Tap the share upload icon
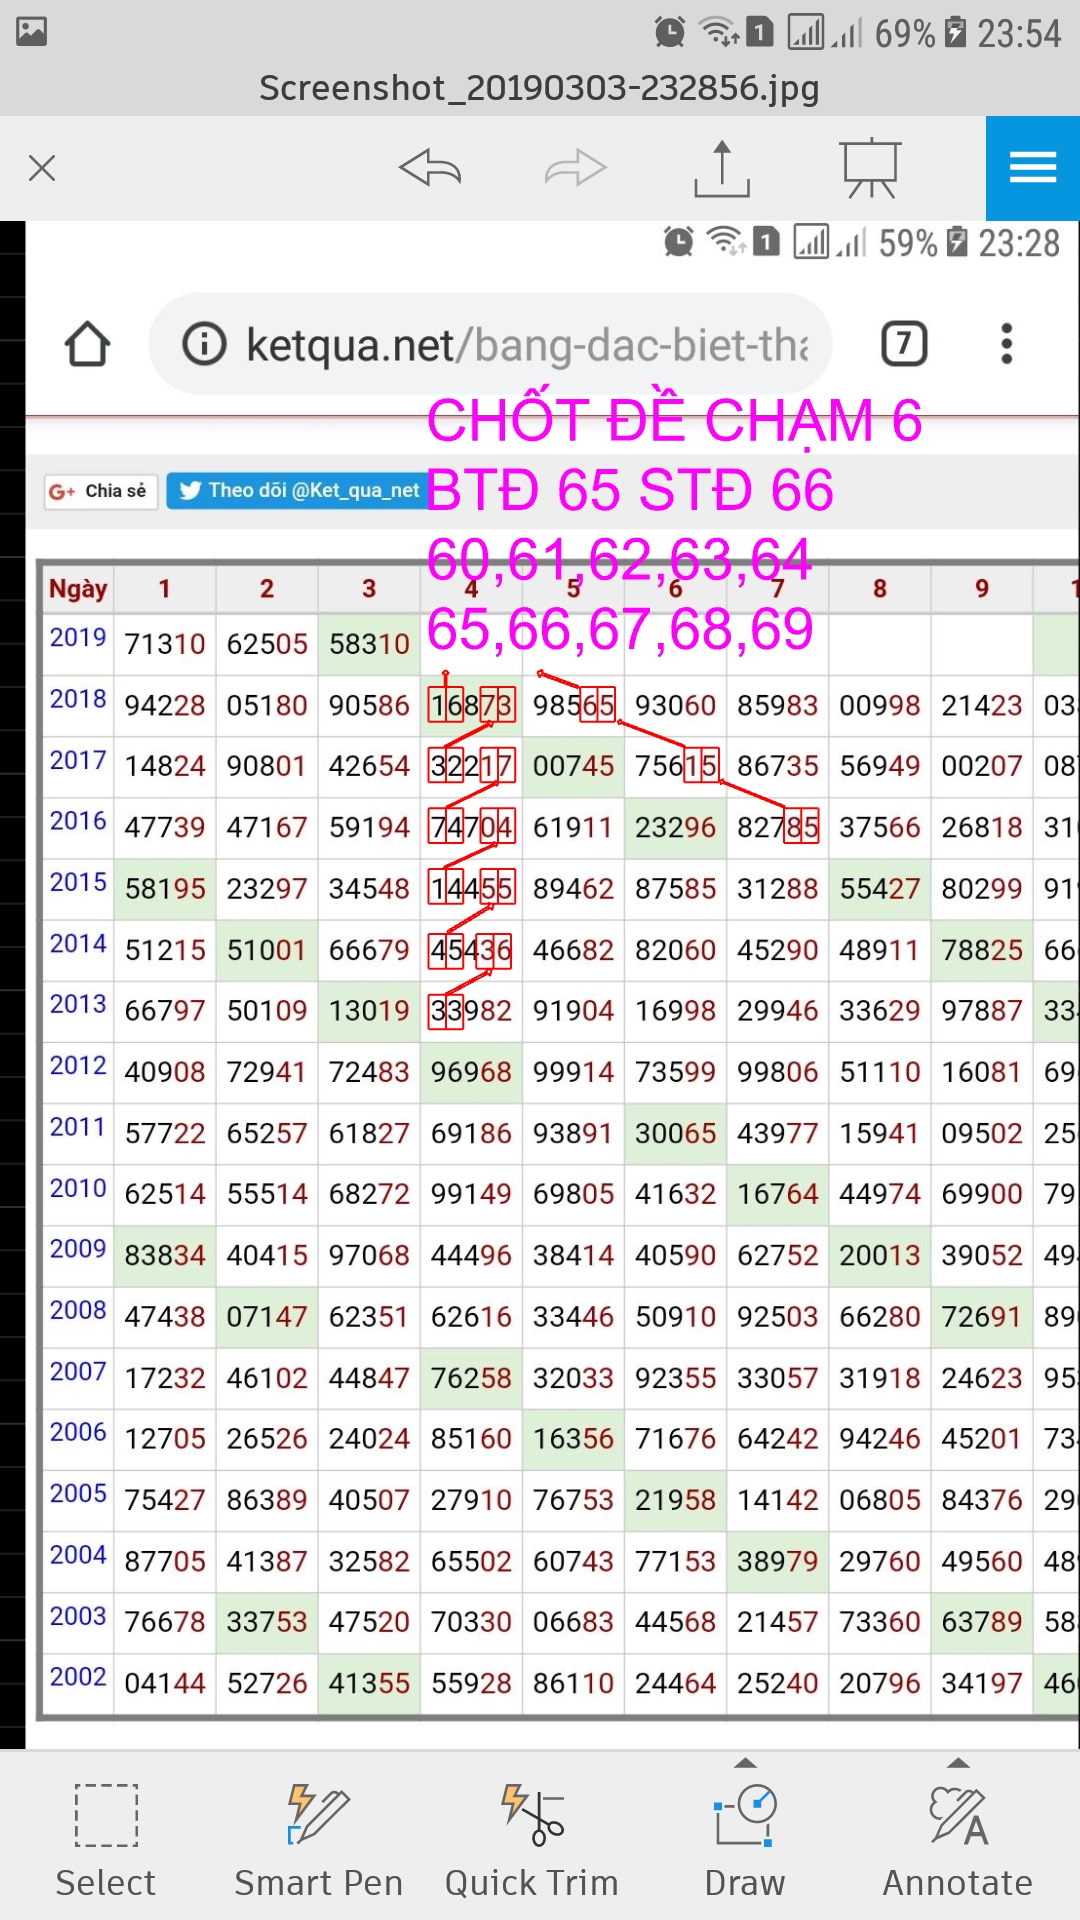This screenshot has height=1920, width=1080. point(721,168)
